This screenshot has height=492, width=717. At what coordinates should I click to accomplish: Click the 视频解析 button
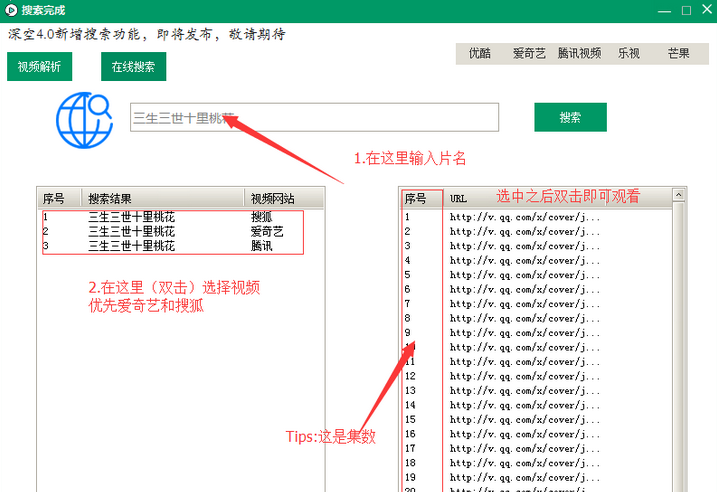click(39, 67)
